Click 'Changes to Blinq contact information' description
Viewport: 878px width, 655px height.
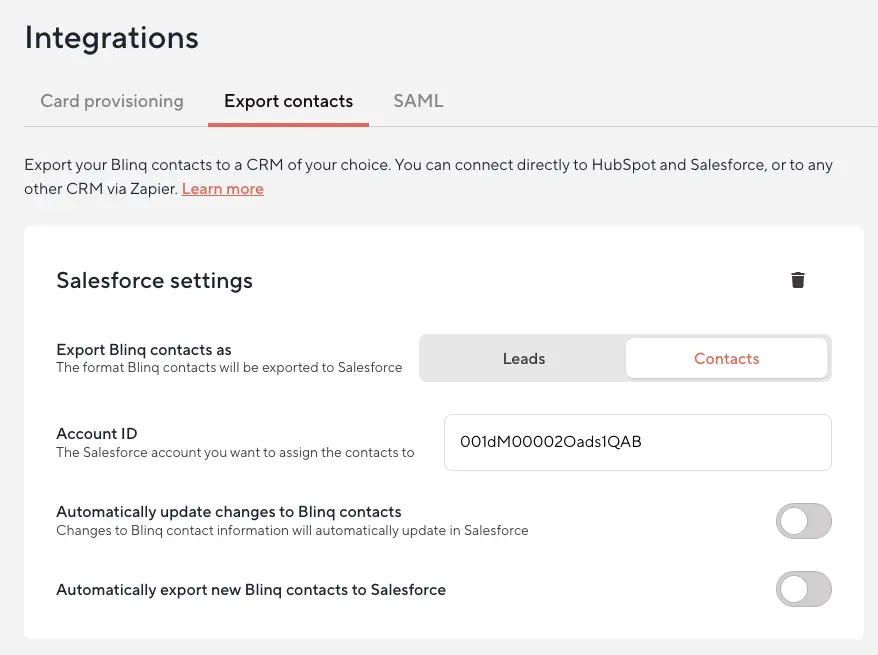[x=292, y=530]
